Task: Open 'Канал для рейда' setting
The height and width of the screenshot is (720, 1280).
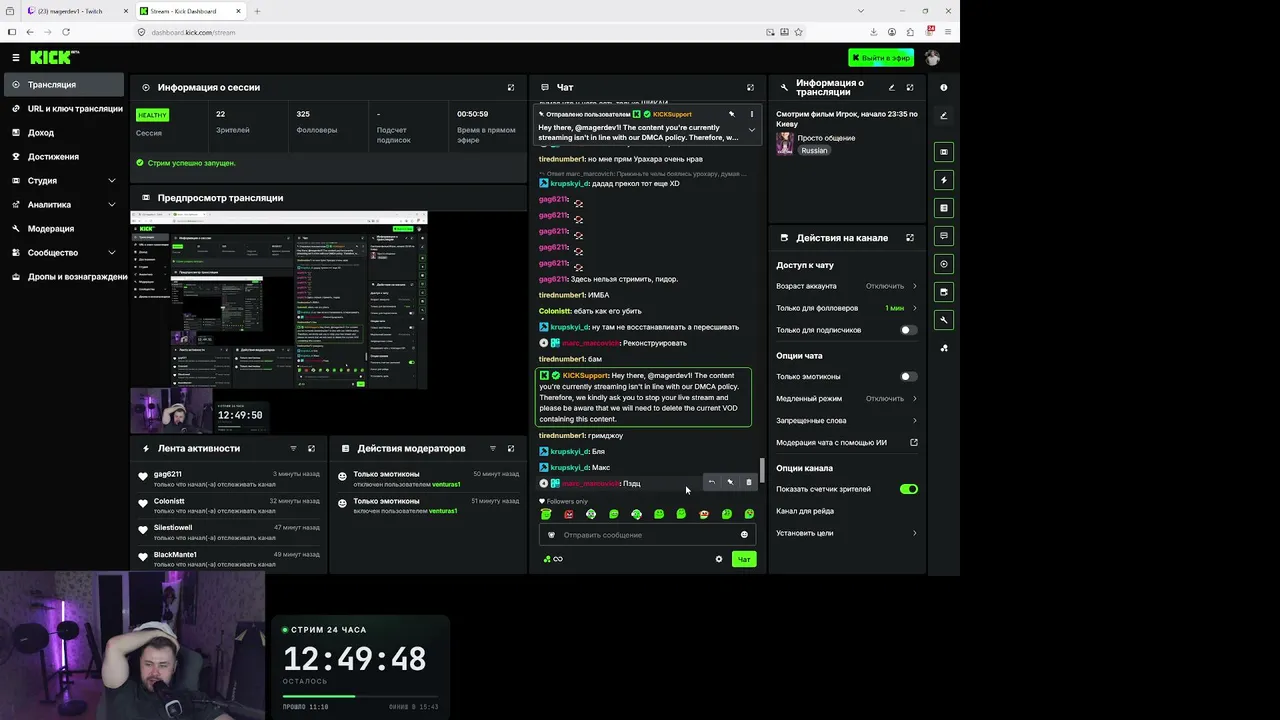Action: pyautogui.click(x=847, y=511)
